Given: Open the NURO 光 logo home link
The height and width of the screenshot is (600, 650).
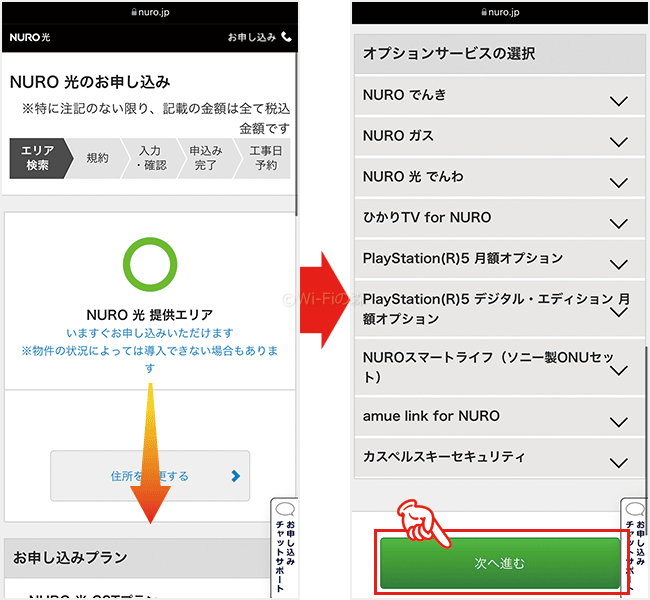Looking at the screenshot, I should coord(30,37).
